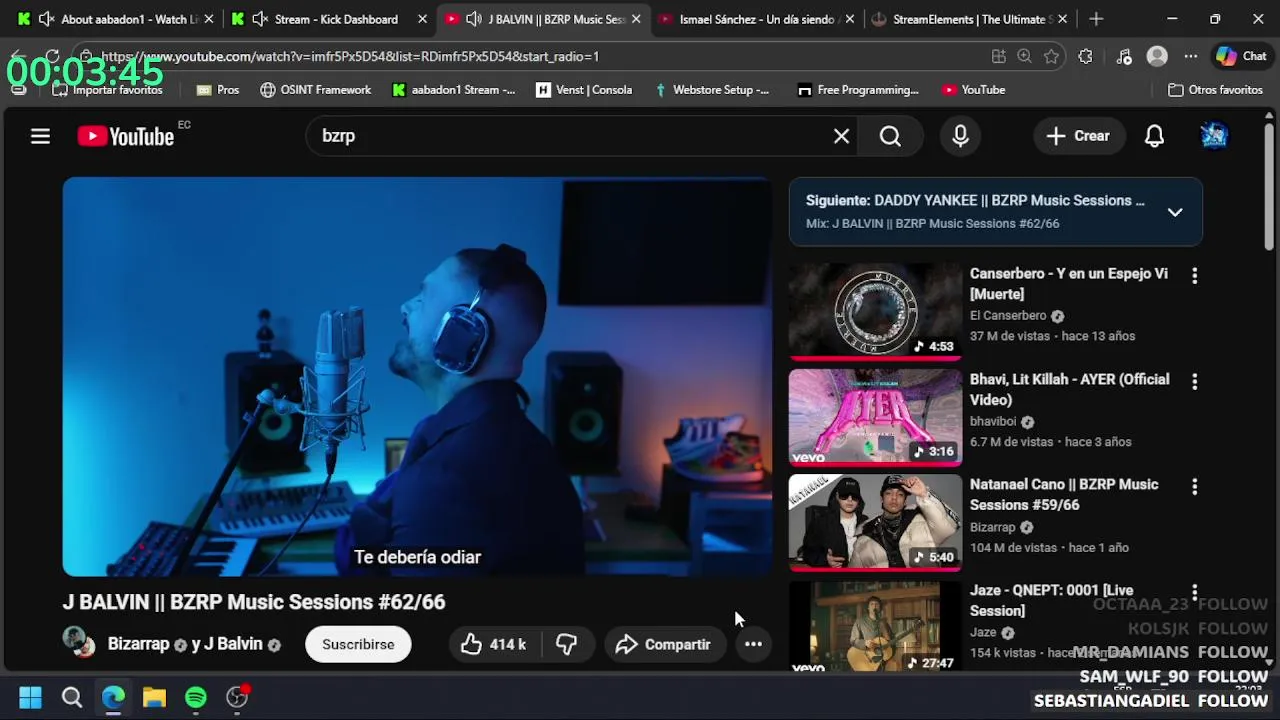The height and width of the screenshot is (720, 1280).
Task: Open more actions three-dot button below video
Action: pos(753,645)
